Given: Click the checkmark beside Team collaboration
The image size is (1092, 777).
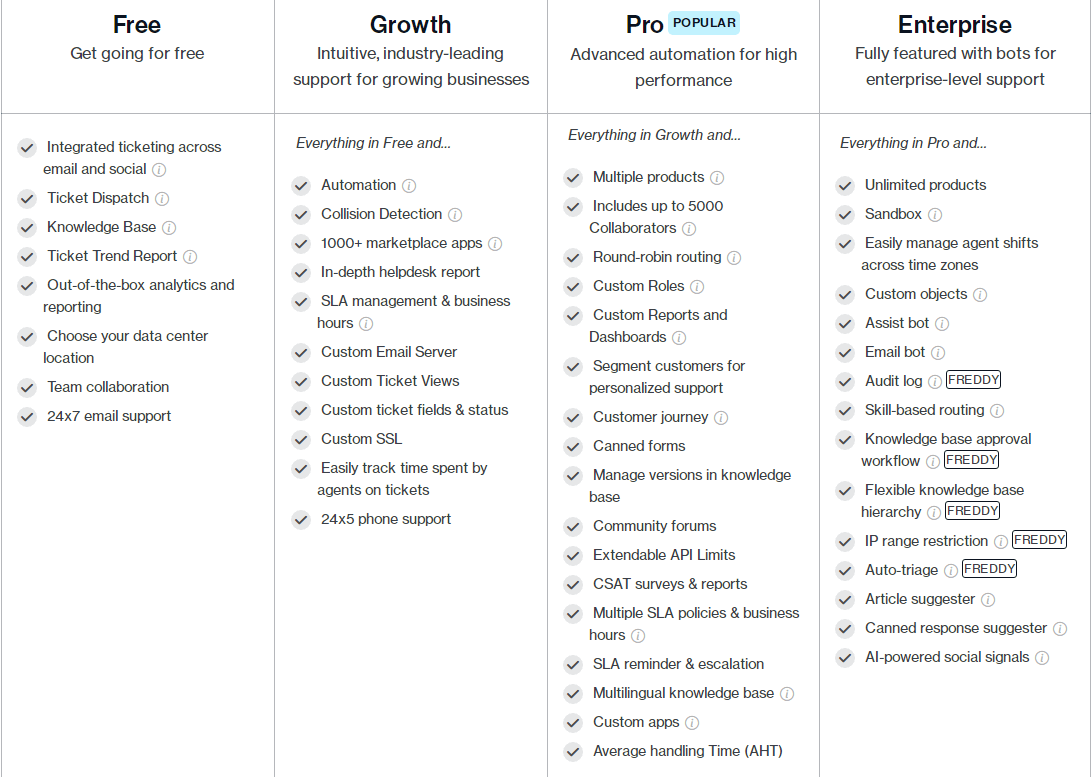Looking at the screenshot, I should (27, 388).
